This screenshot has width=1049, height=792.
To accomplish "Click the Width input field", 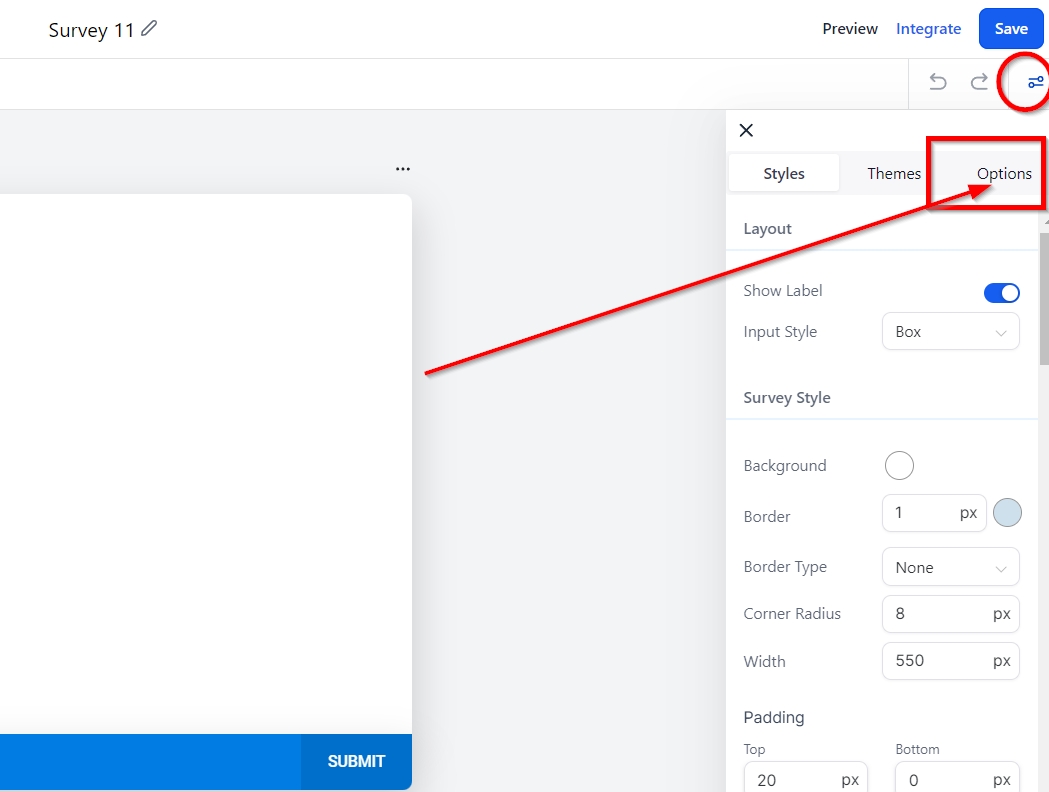I will 938,661.
